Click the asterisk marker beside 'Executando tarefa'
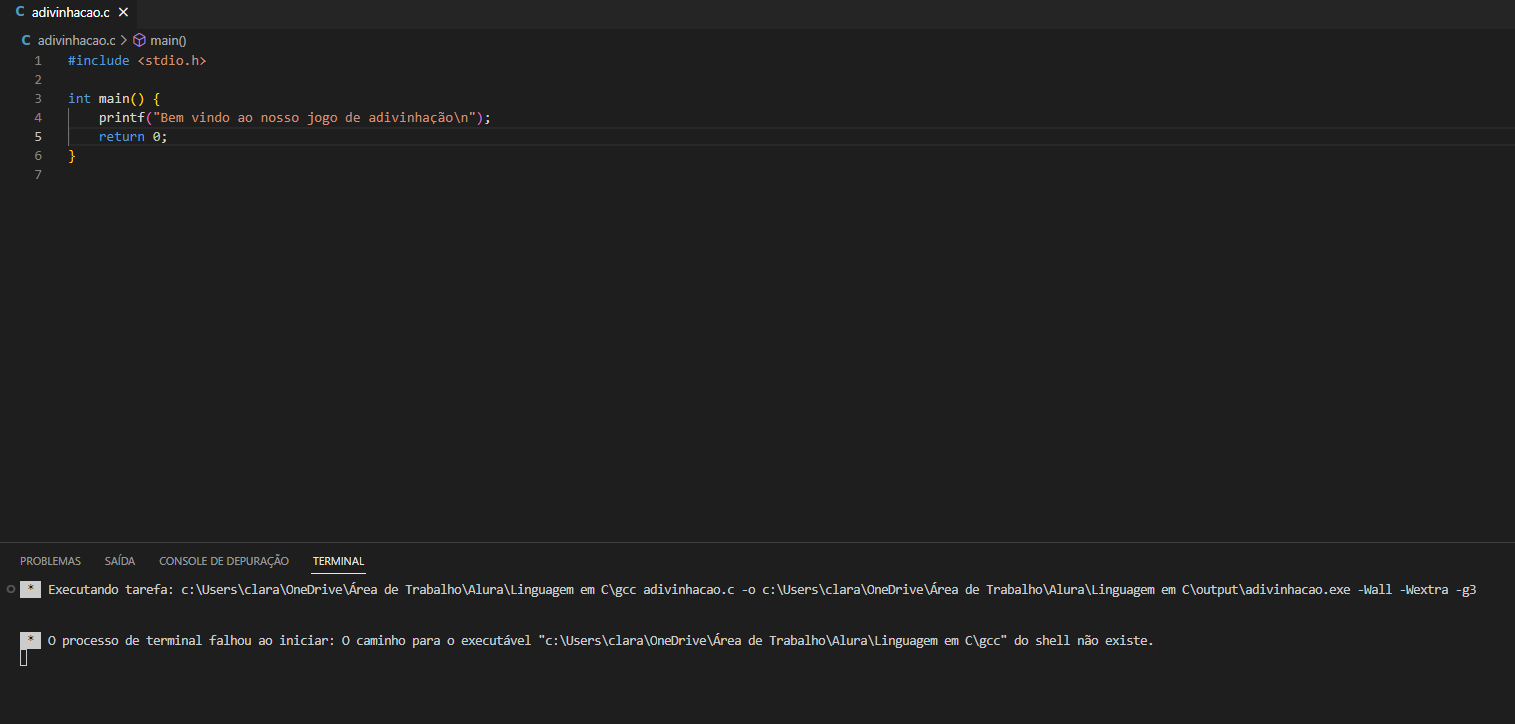Image resolution: width=1515 pixels, height=724 pixels. tap(31, 589)
